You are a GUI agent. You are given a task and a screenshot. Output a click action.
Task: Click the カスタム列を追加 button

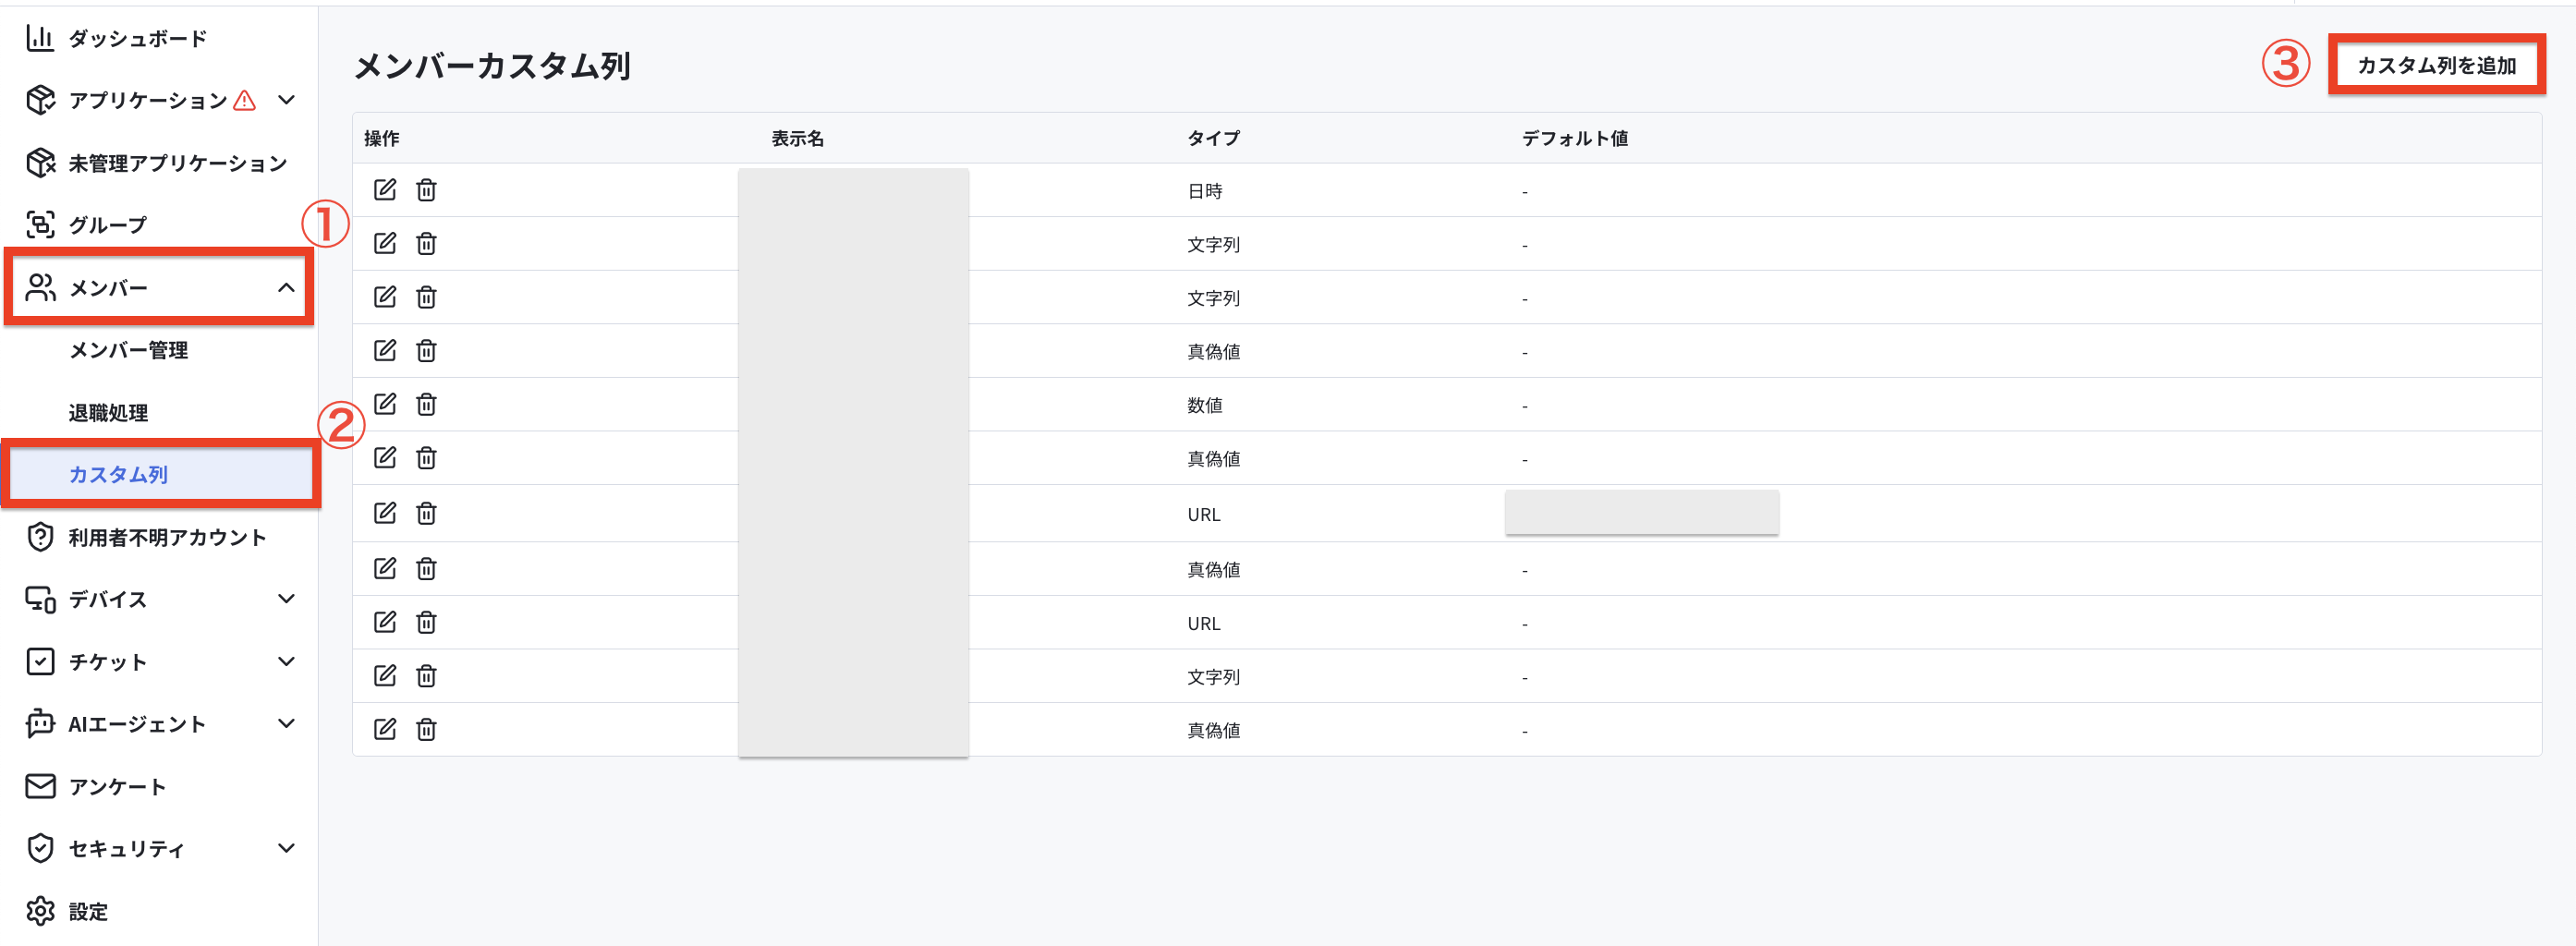[2436, 65]
